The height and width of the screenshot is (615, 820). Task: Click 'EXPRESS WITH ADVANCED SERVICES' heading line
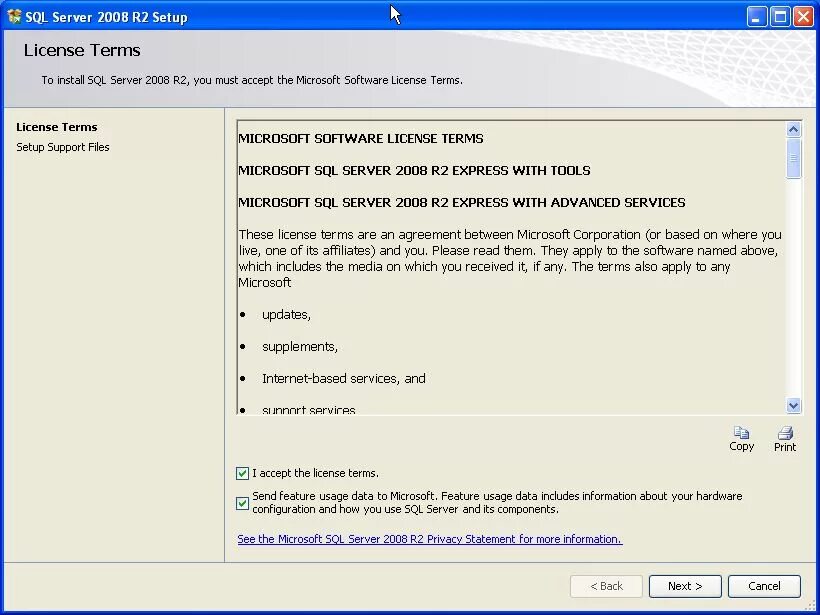coord(462,202)
